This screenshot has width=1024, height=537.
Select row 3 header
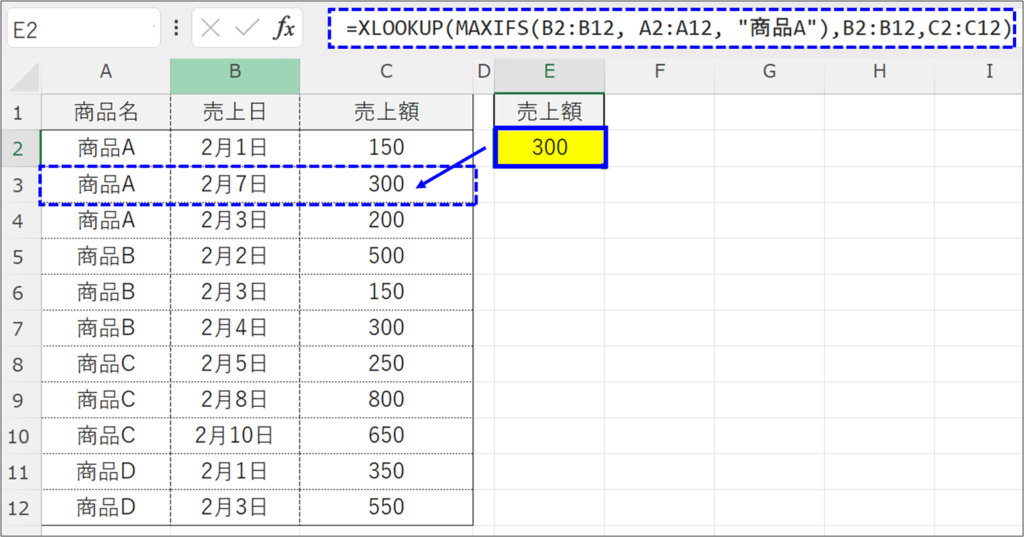(20, 184)
